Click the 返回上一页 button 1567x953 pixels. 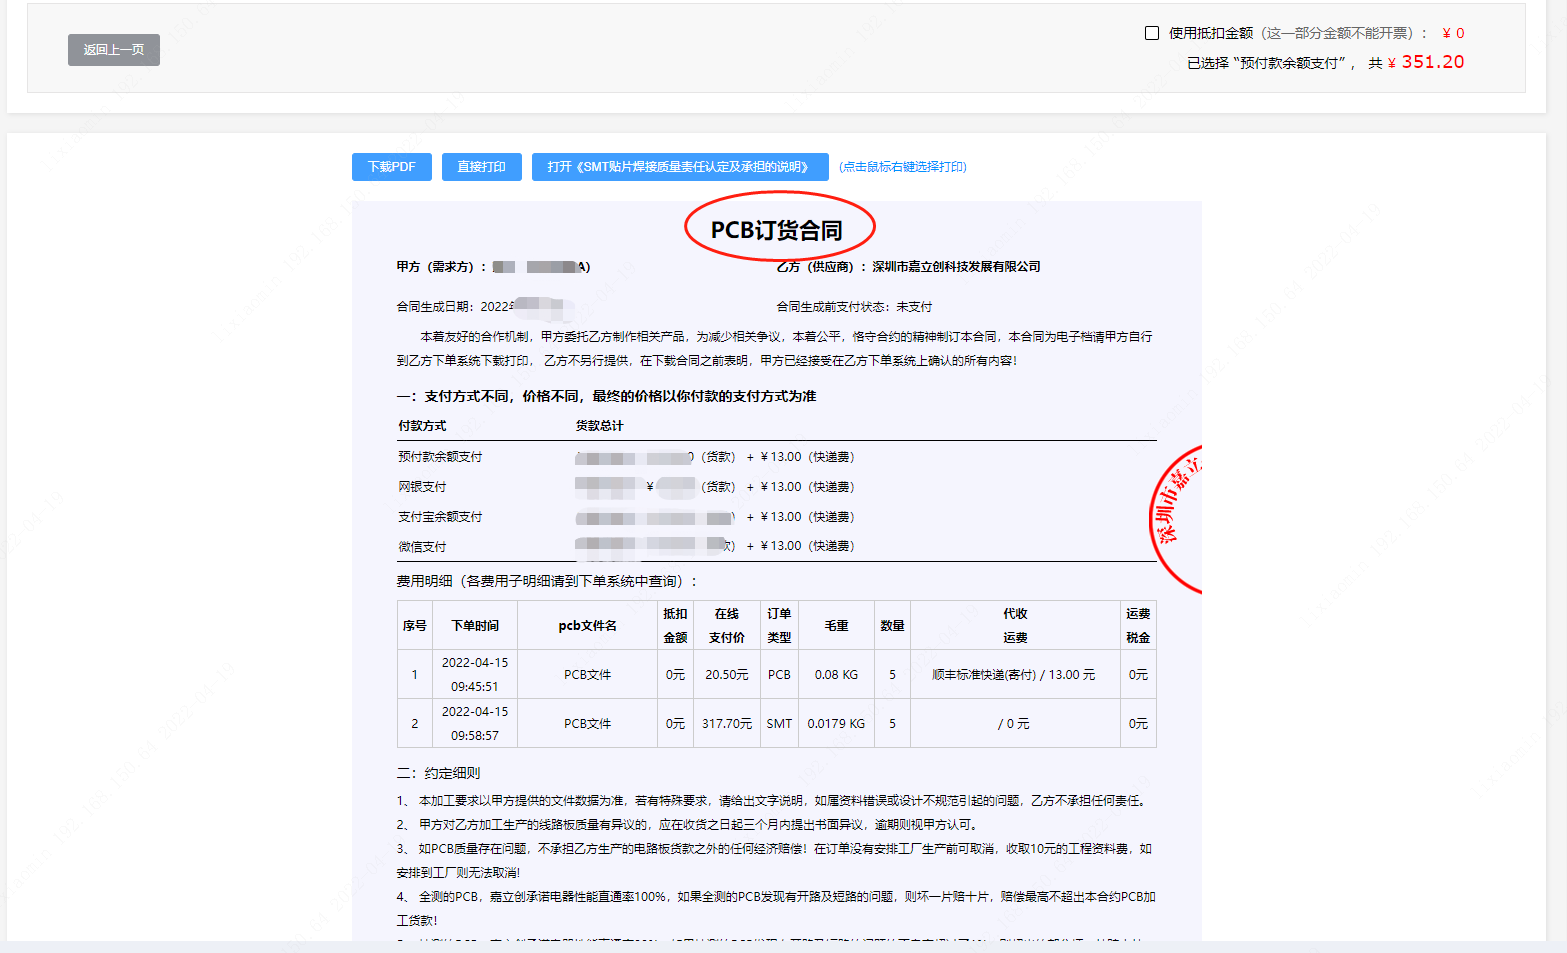tap(113, 50)
